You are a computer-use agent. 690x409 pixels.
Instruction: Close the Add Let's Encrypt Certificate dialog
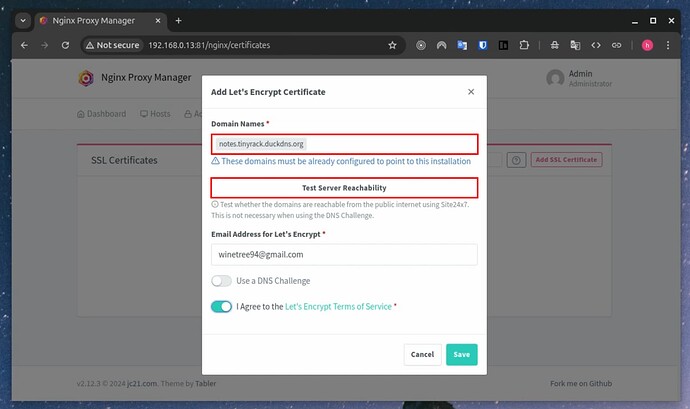471,92
